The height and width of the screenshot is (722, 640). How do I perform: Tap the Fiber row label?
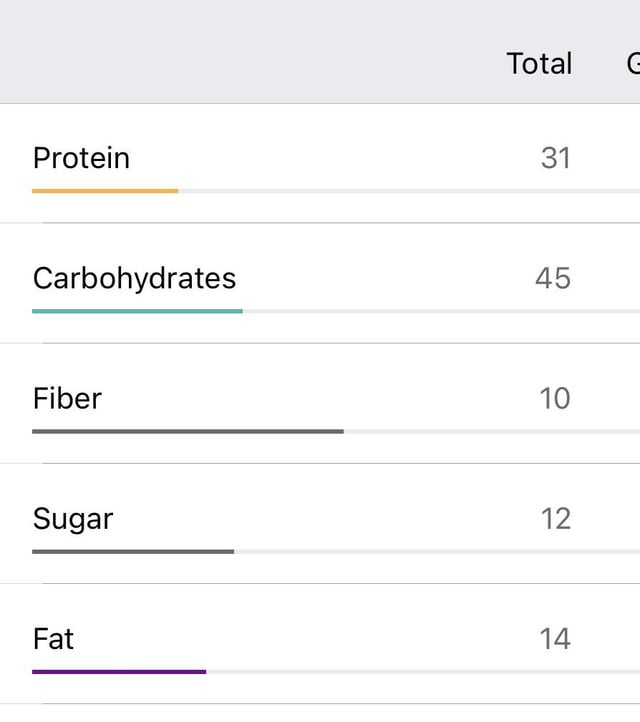(x=67, y=398)
